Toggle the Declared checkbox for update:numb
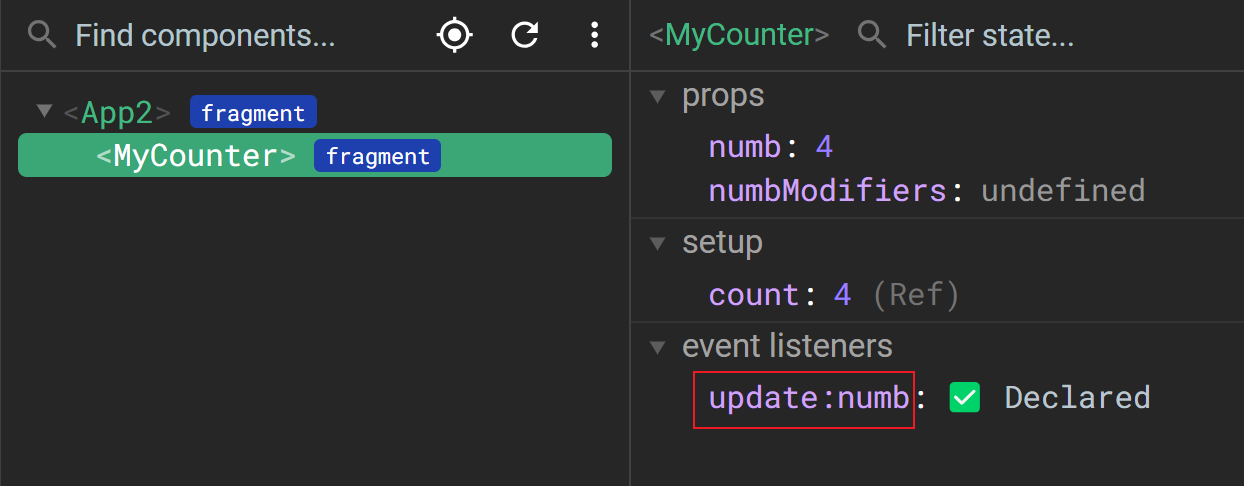 point(964,398)
